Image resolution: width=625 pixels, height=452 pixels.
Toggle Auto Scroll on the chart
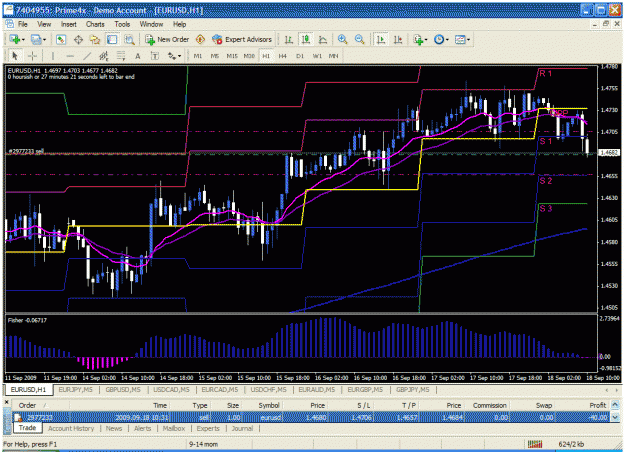(381, 39)
